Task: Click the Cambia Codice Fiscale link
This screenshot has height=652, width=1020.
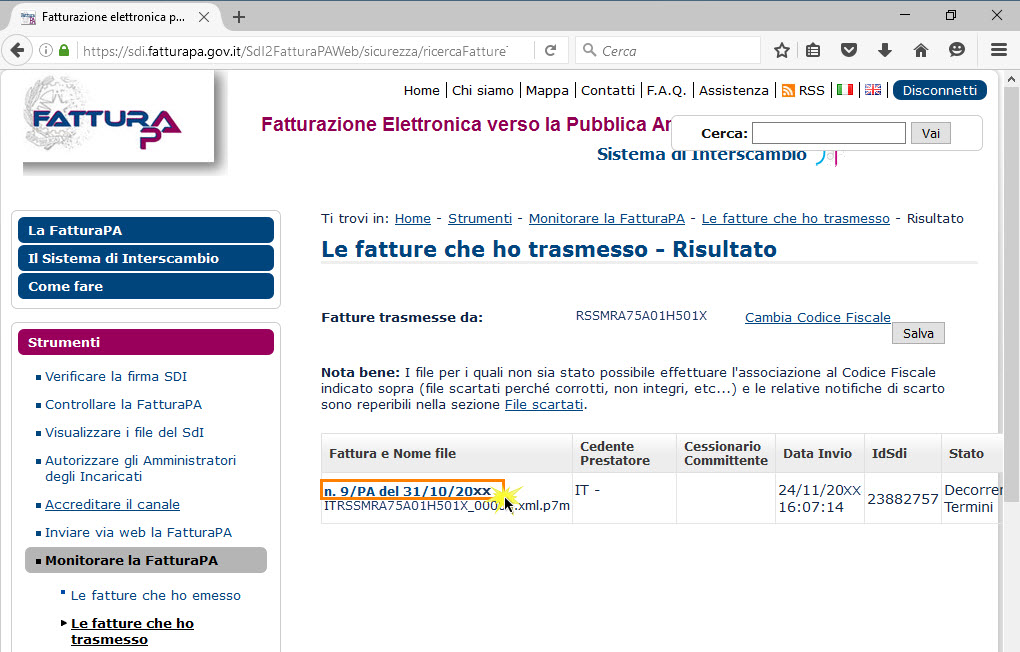Action: (818, 318)
